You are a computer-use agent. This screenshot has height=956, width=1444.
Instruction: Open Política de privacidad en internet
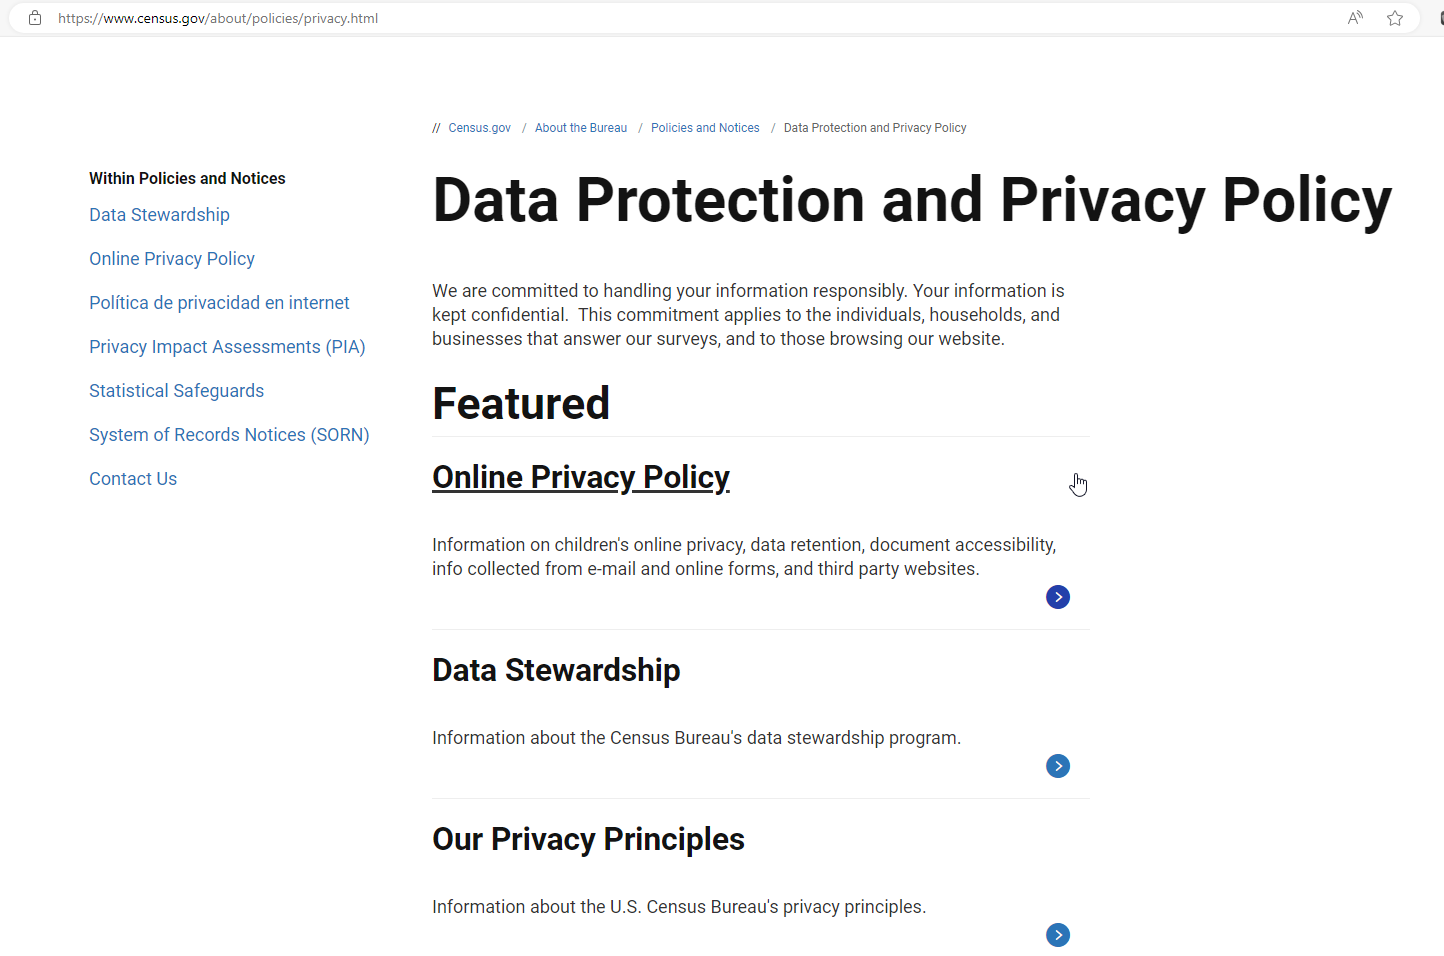219,303
